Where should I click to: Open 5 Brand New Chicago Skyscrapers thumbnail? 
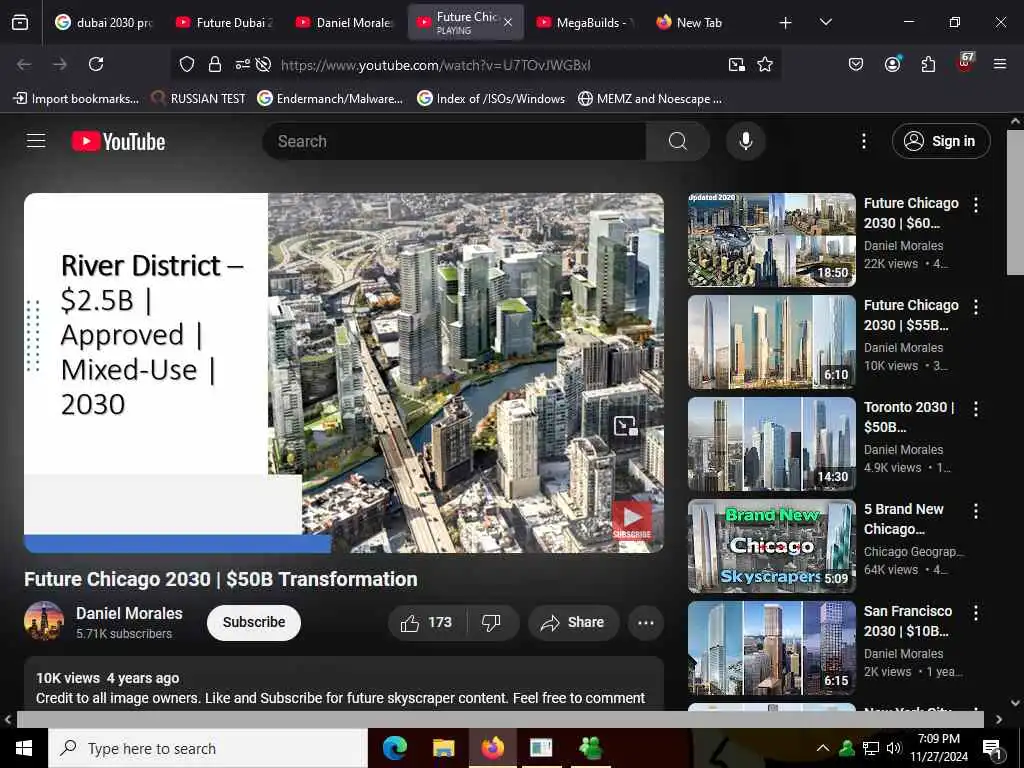(x=771, y=545)
